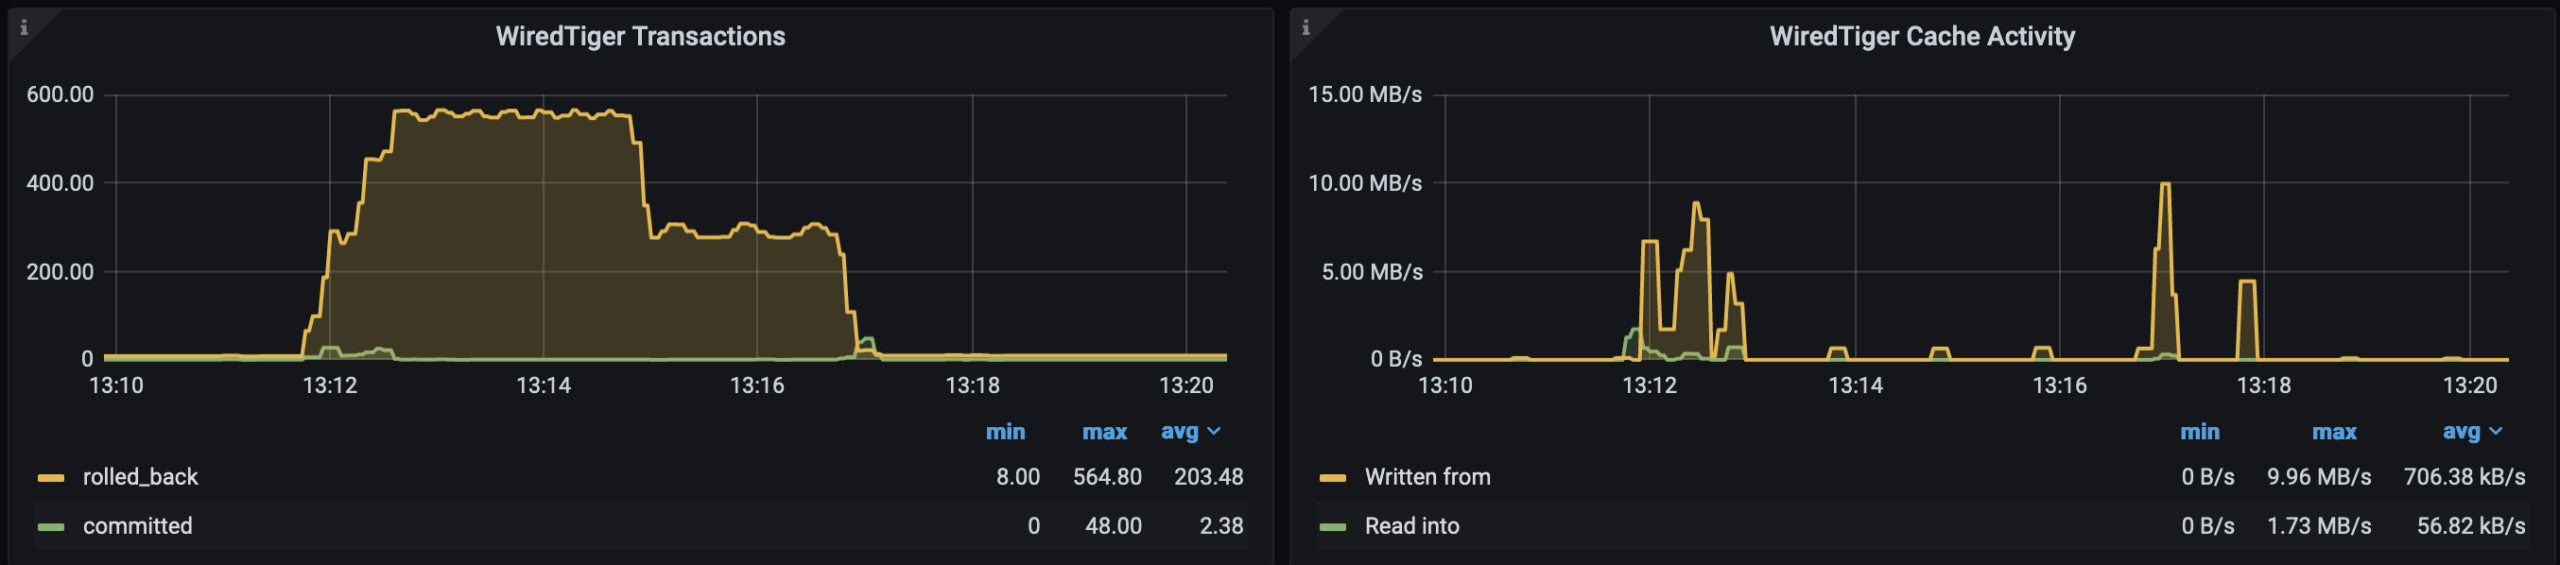Click the committed green series color swatch
2560x565 pixels.
coord(51,527)
